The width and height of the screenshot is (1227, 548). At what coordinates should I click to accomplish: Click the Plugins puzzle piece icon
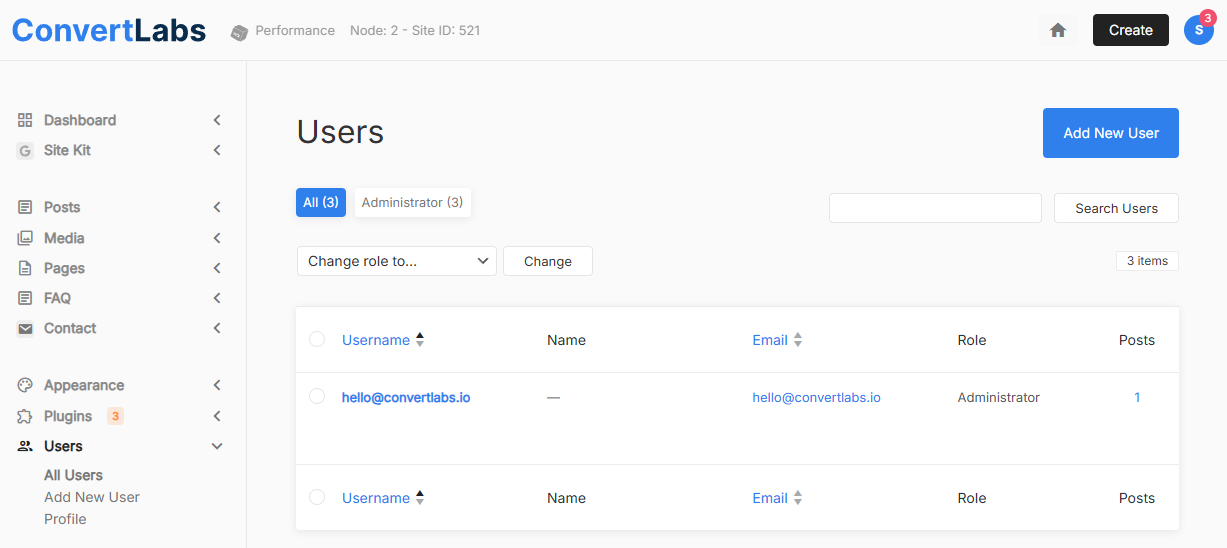(25, 416)
